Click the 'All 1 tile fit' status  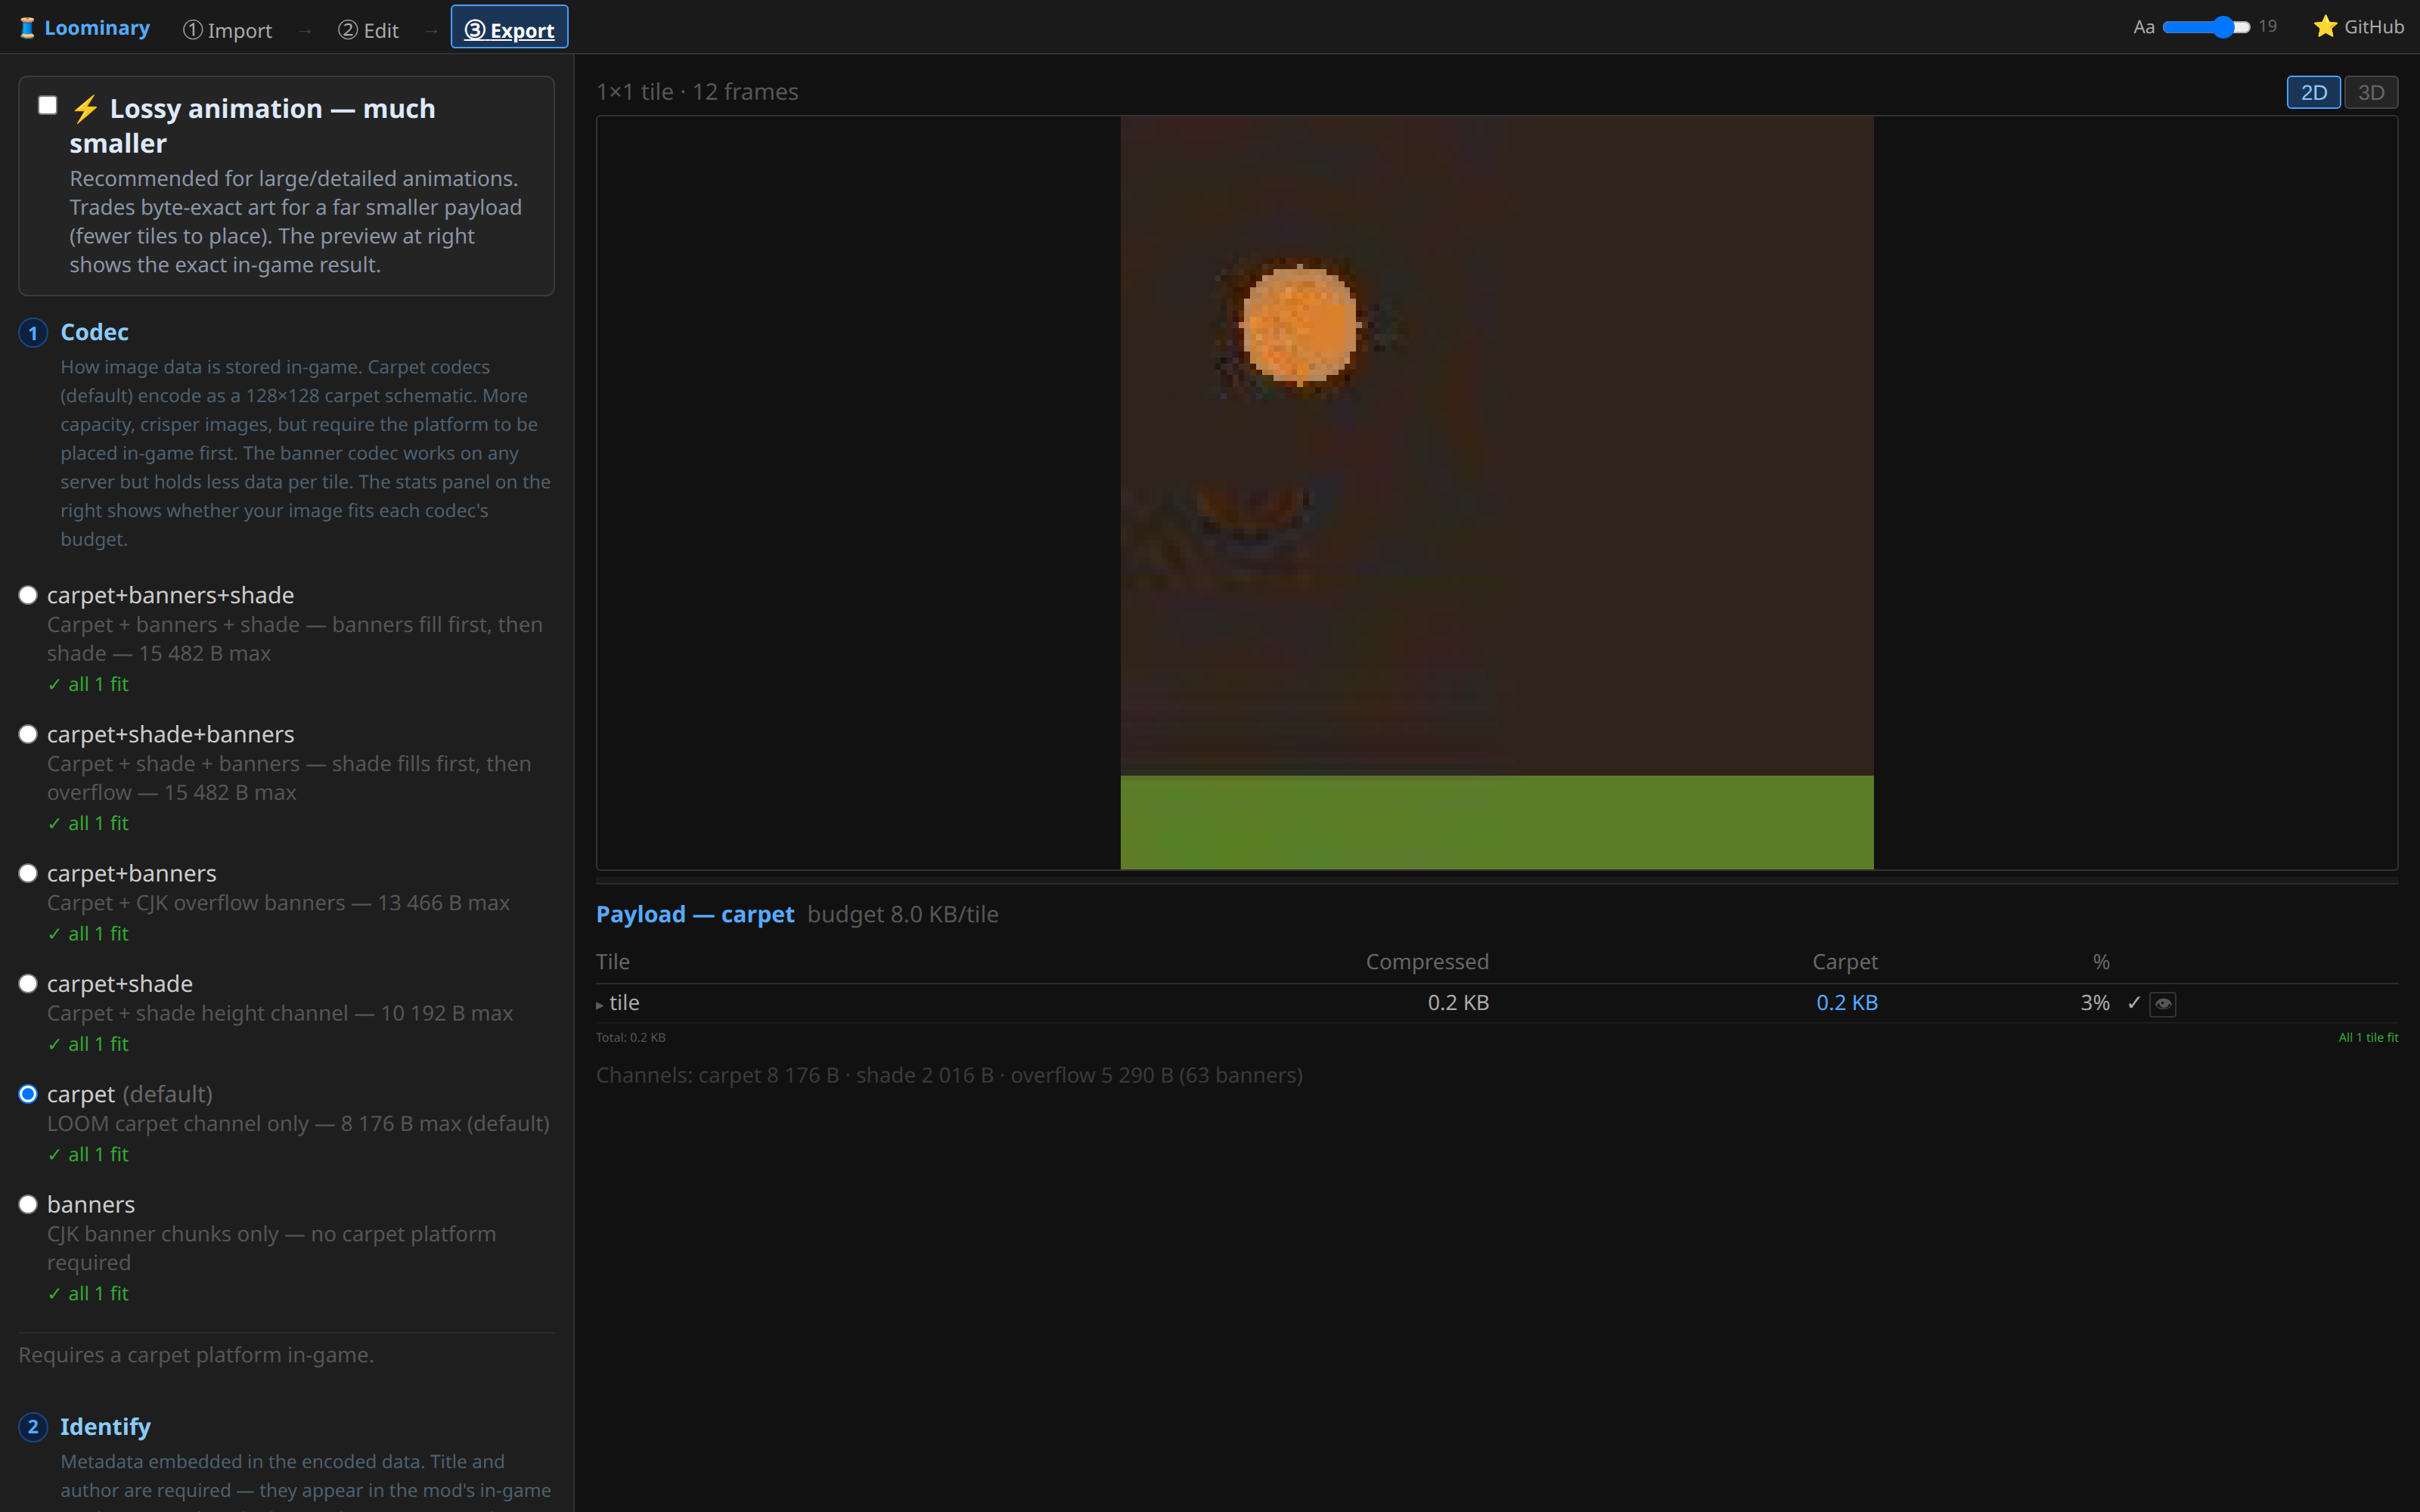click(2368, 1037)
